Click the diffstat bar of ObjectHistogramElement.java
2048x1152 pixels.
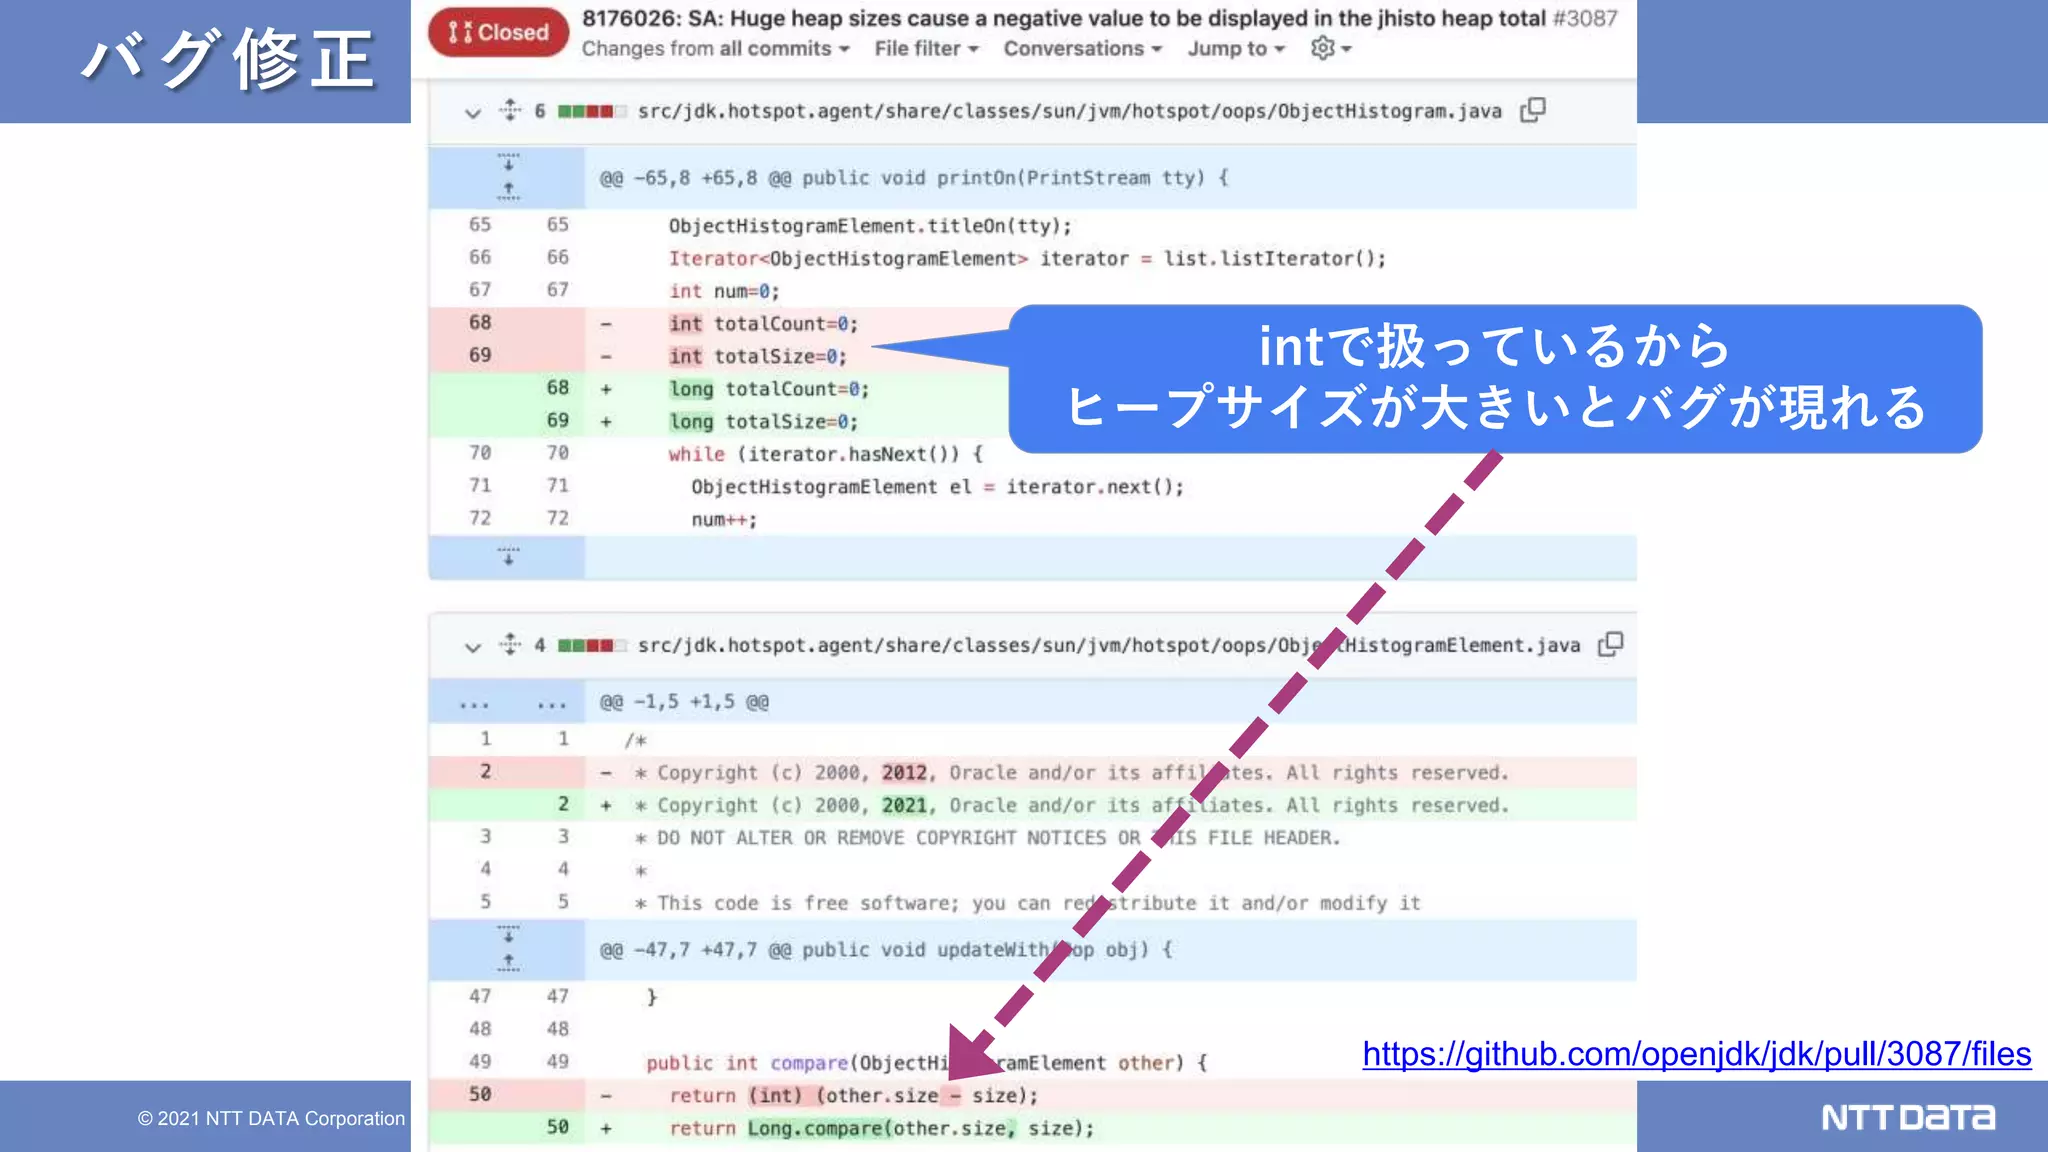[592, 646]
